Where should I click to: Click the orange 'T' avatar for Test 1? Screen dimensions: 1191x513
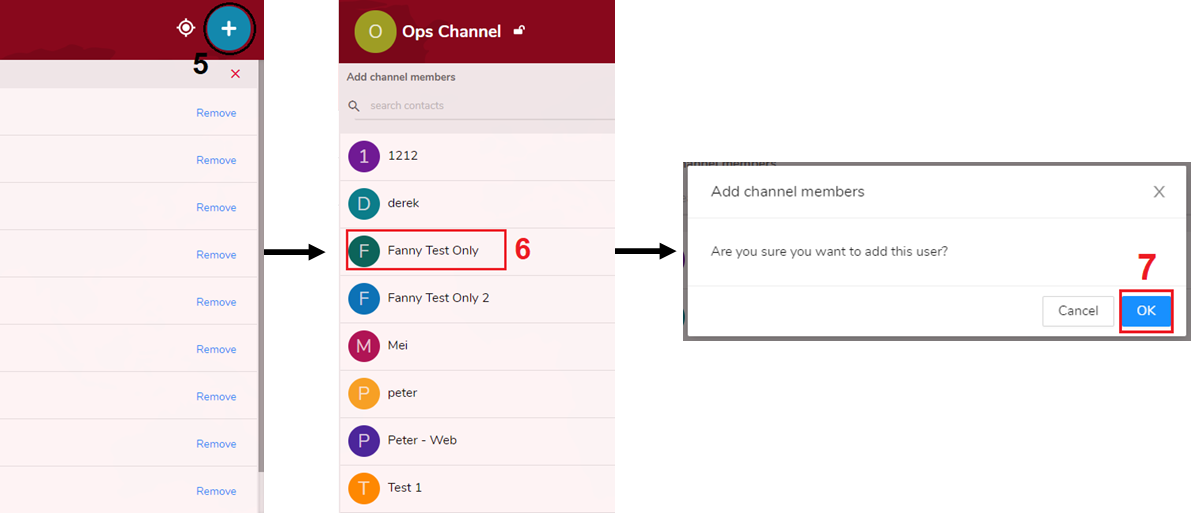(x=364, y=488)
